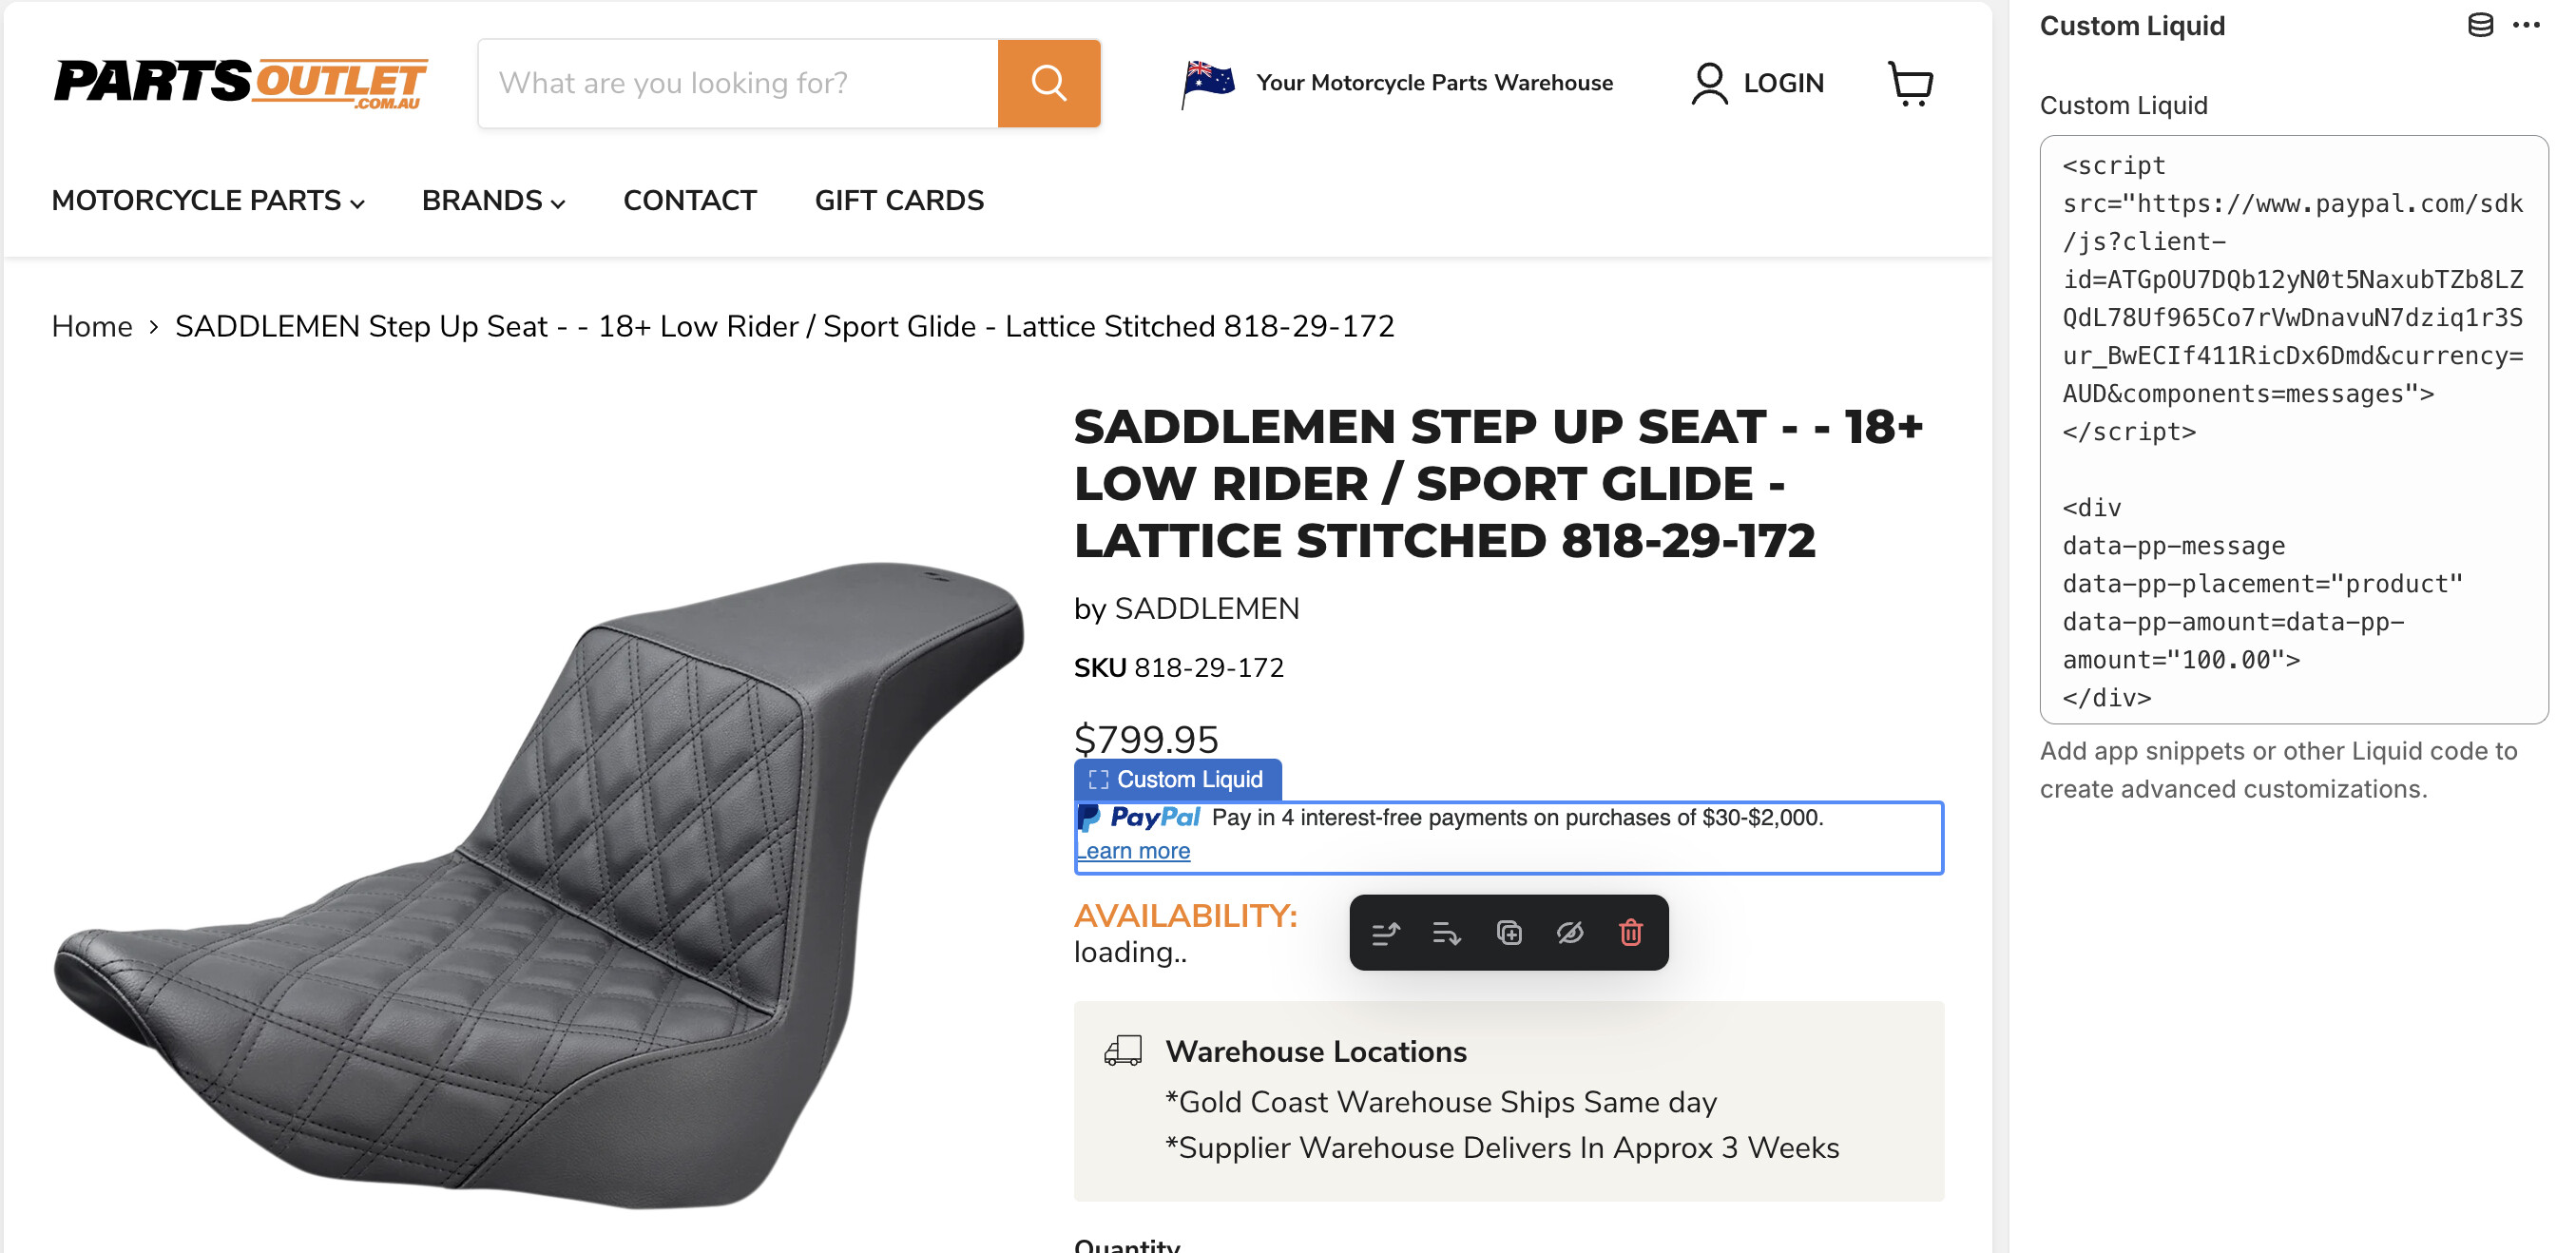Click the PayPal Learn more link
The width and height of the screenshot is (2576, 1253).
click(1134, 851)
